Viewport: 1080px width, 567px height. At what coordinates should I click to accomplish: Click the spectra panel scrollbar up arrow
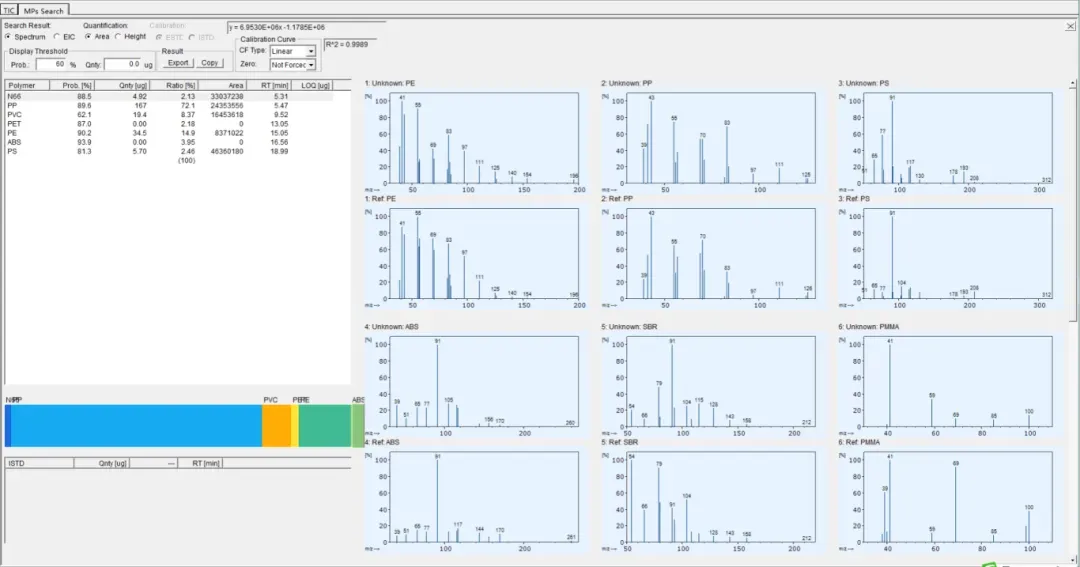(x=1072, y=83)
